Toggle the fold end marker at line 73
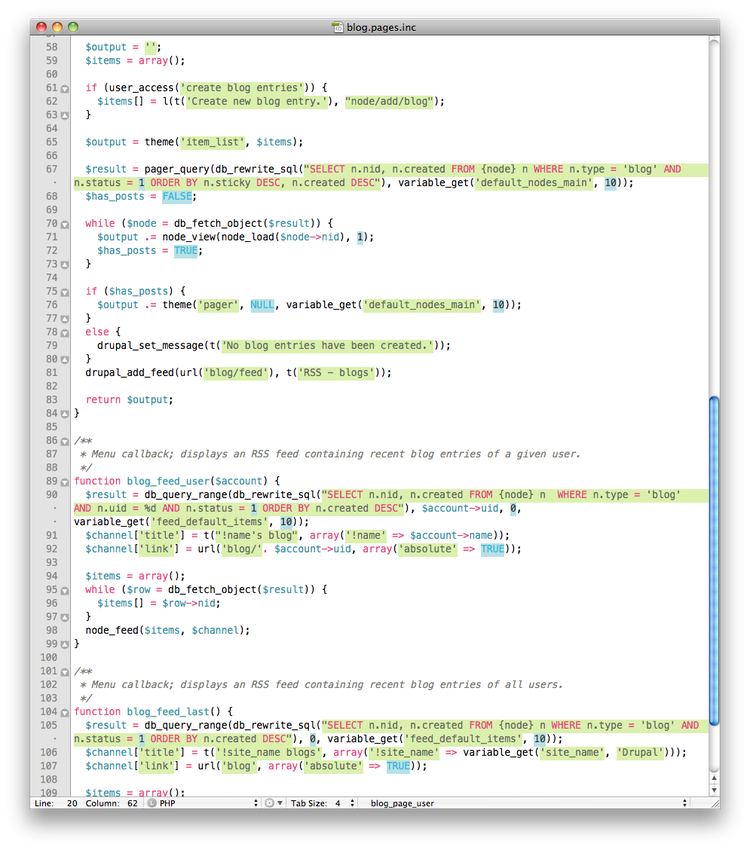750x850 pixels. point(64,265)
